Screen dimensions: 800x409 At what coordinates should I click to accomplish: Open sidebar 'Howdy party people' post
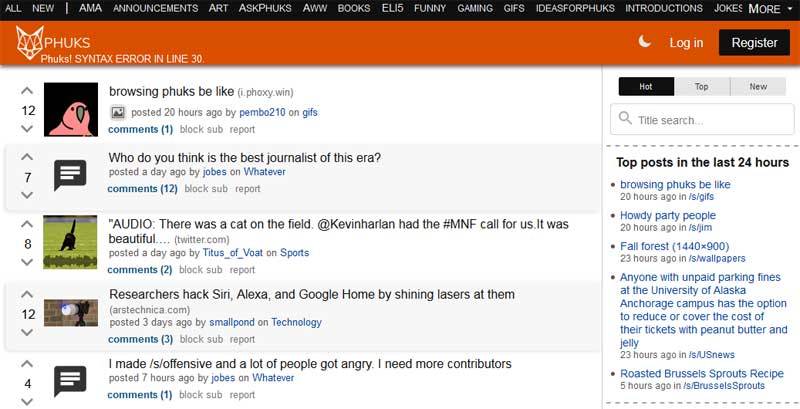point(668,215)
